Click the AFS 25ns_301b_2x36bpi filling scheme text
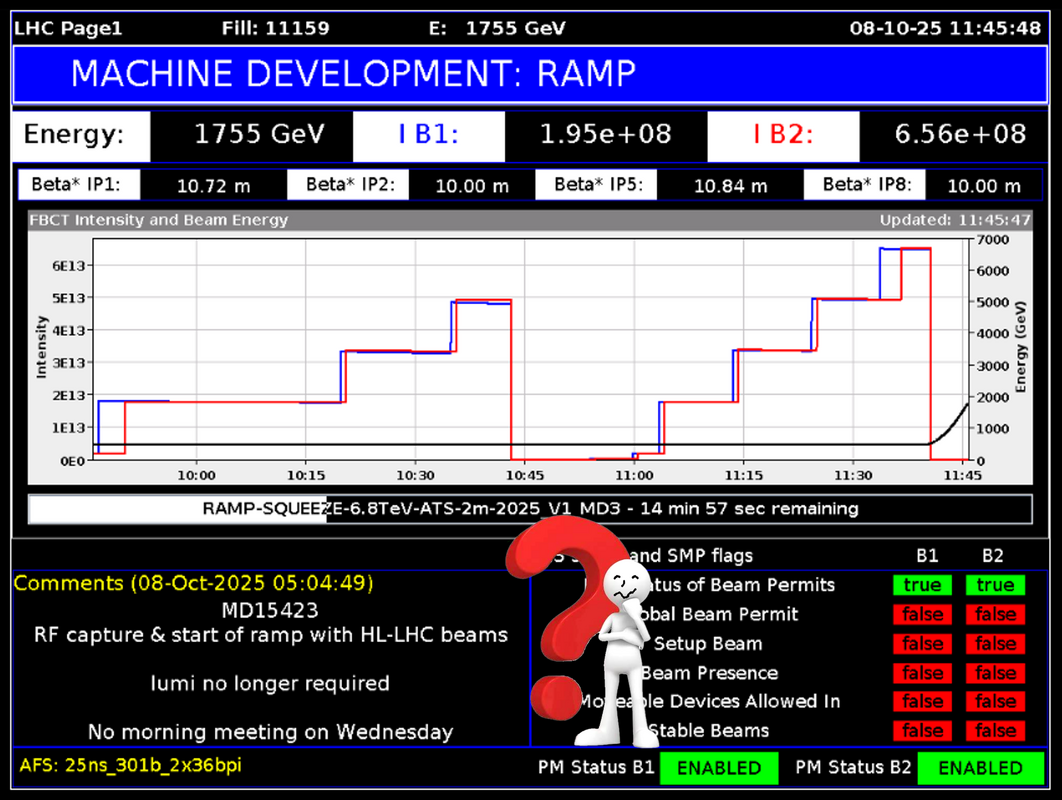The image size is (1062, 800). pos(130,766)
